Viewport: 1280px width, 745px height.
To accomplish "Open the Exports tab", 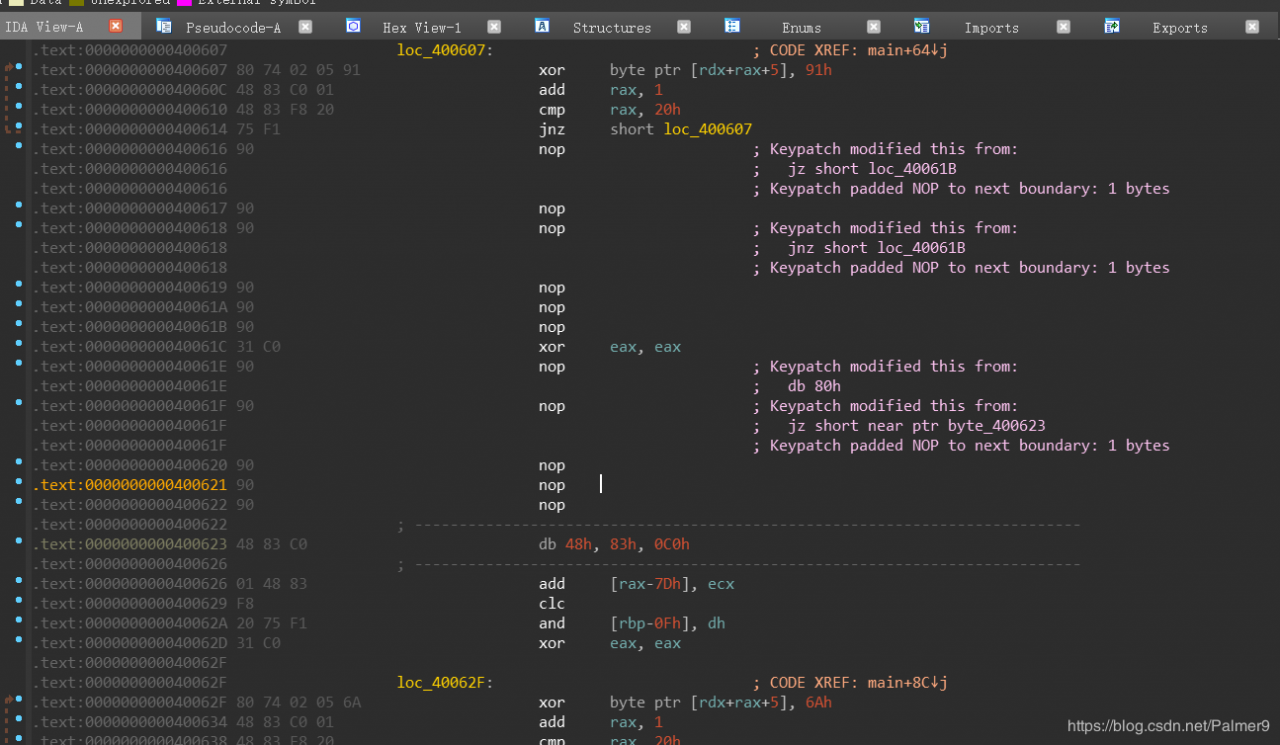I will point(1180,27).
